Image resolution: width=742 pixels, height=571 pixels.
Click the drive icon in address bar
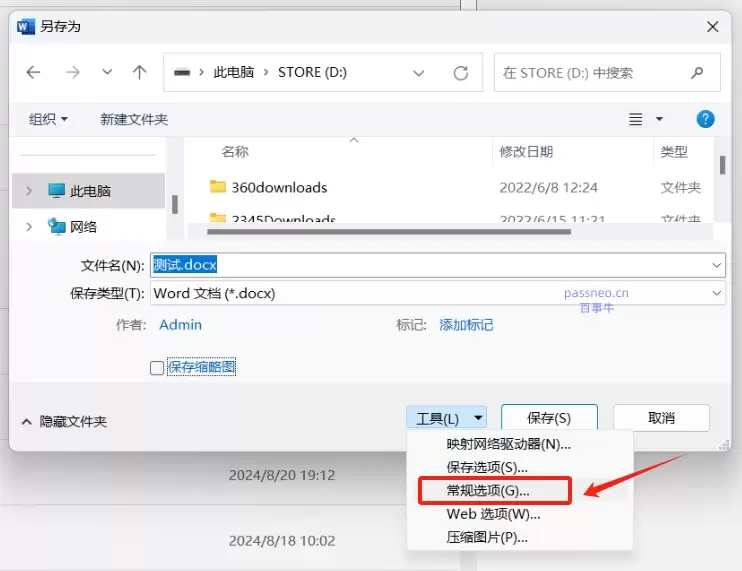[182, 73]
